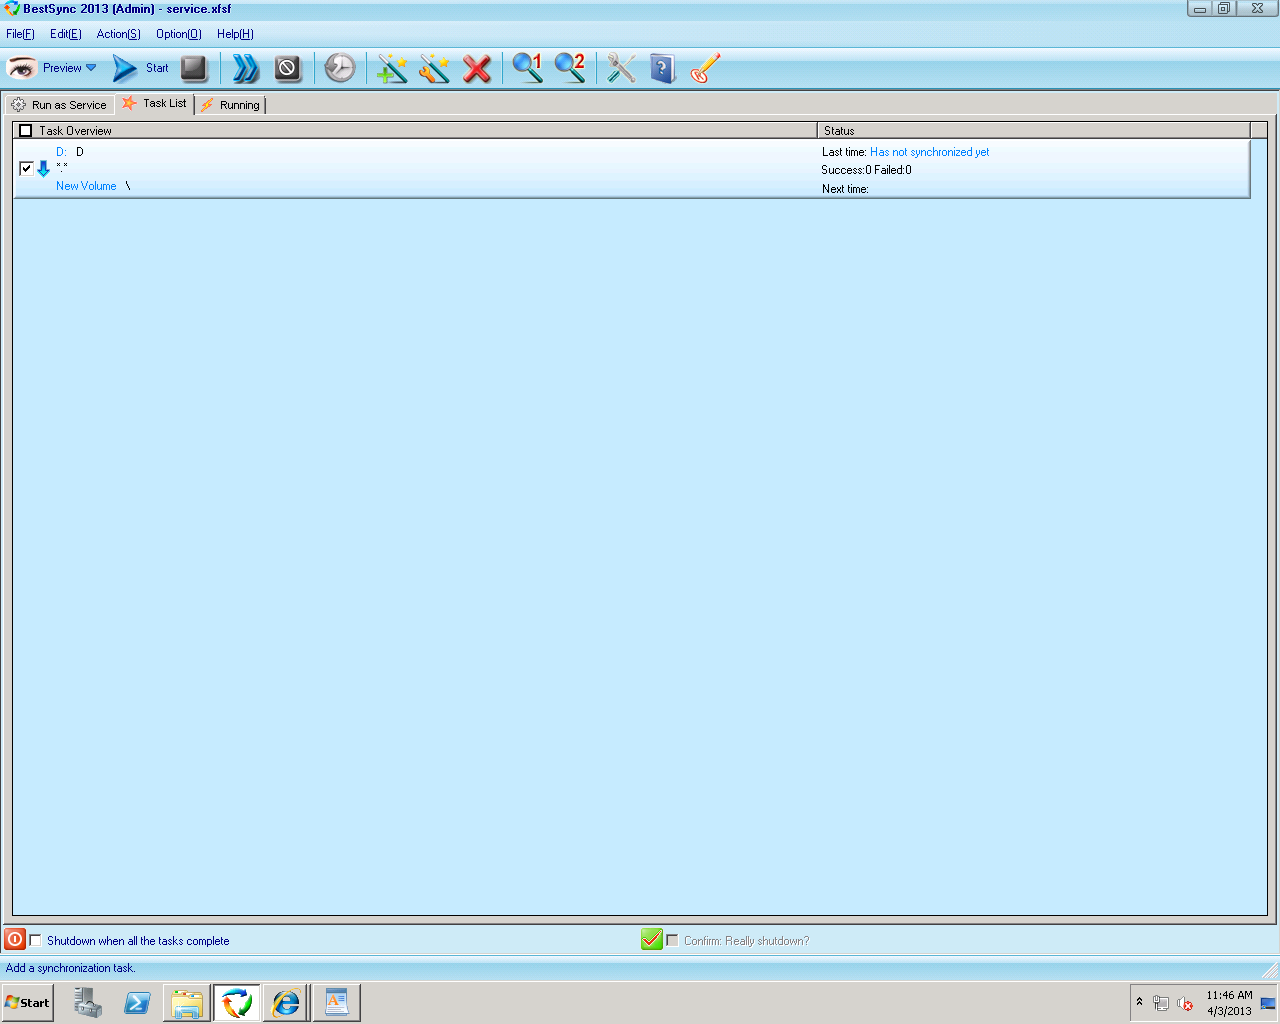Viewport: 1280px width, 1024px height.
Task: Open the Option menu
Action: tap(178, 34)
